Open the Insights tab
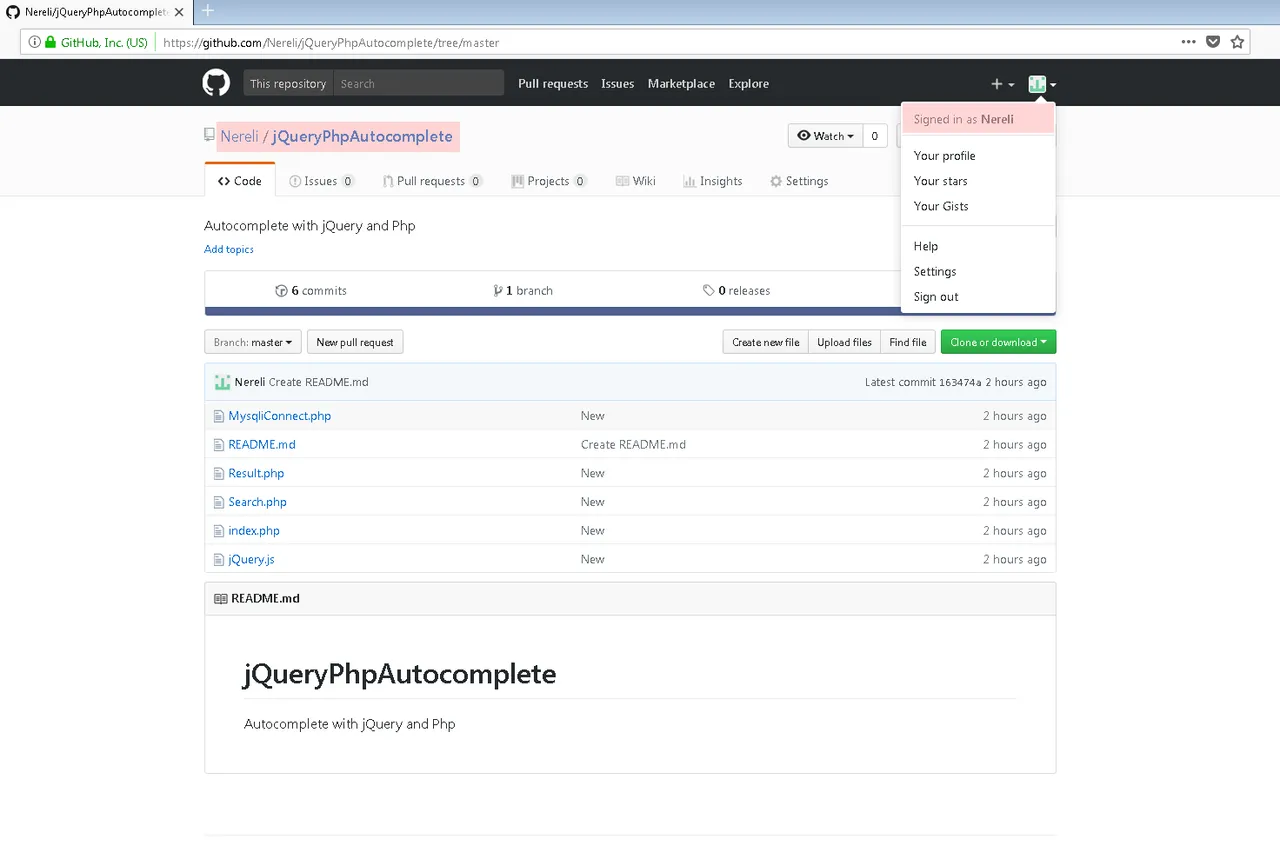Screen dimensions: 1280x852 coord(712,181)
